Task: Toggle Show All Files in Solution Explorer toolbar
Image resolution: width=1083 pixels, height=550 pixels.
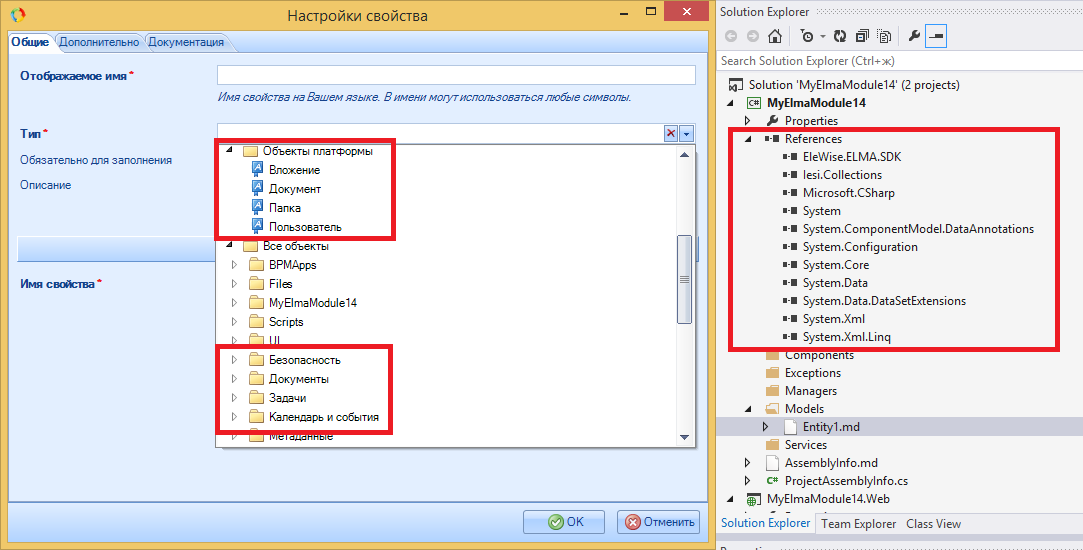Action: (884, 36)
